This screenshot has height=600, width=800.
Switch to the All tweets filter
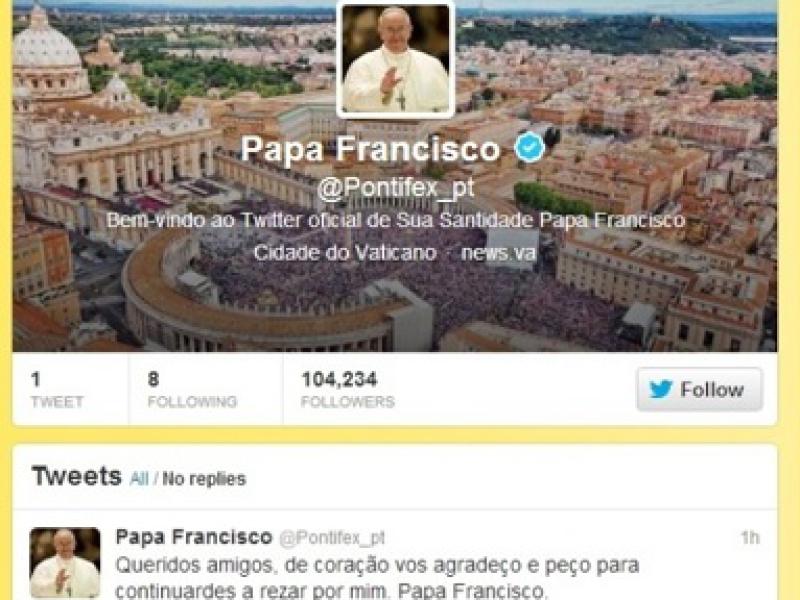pyautogui.click(x=139, y=479)
